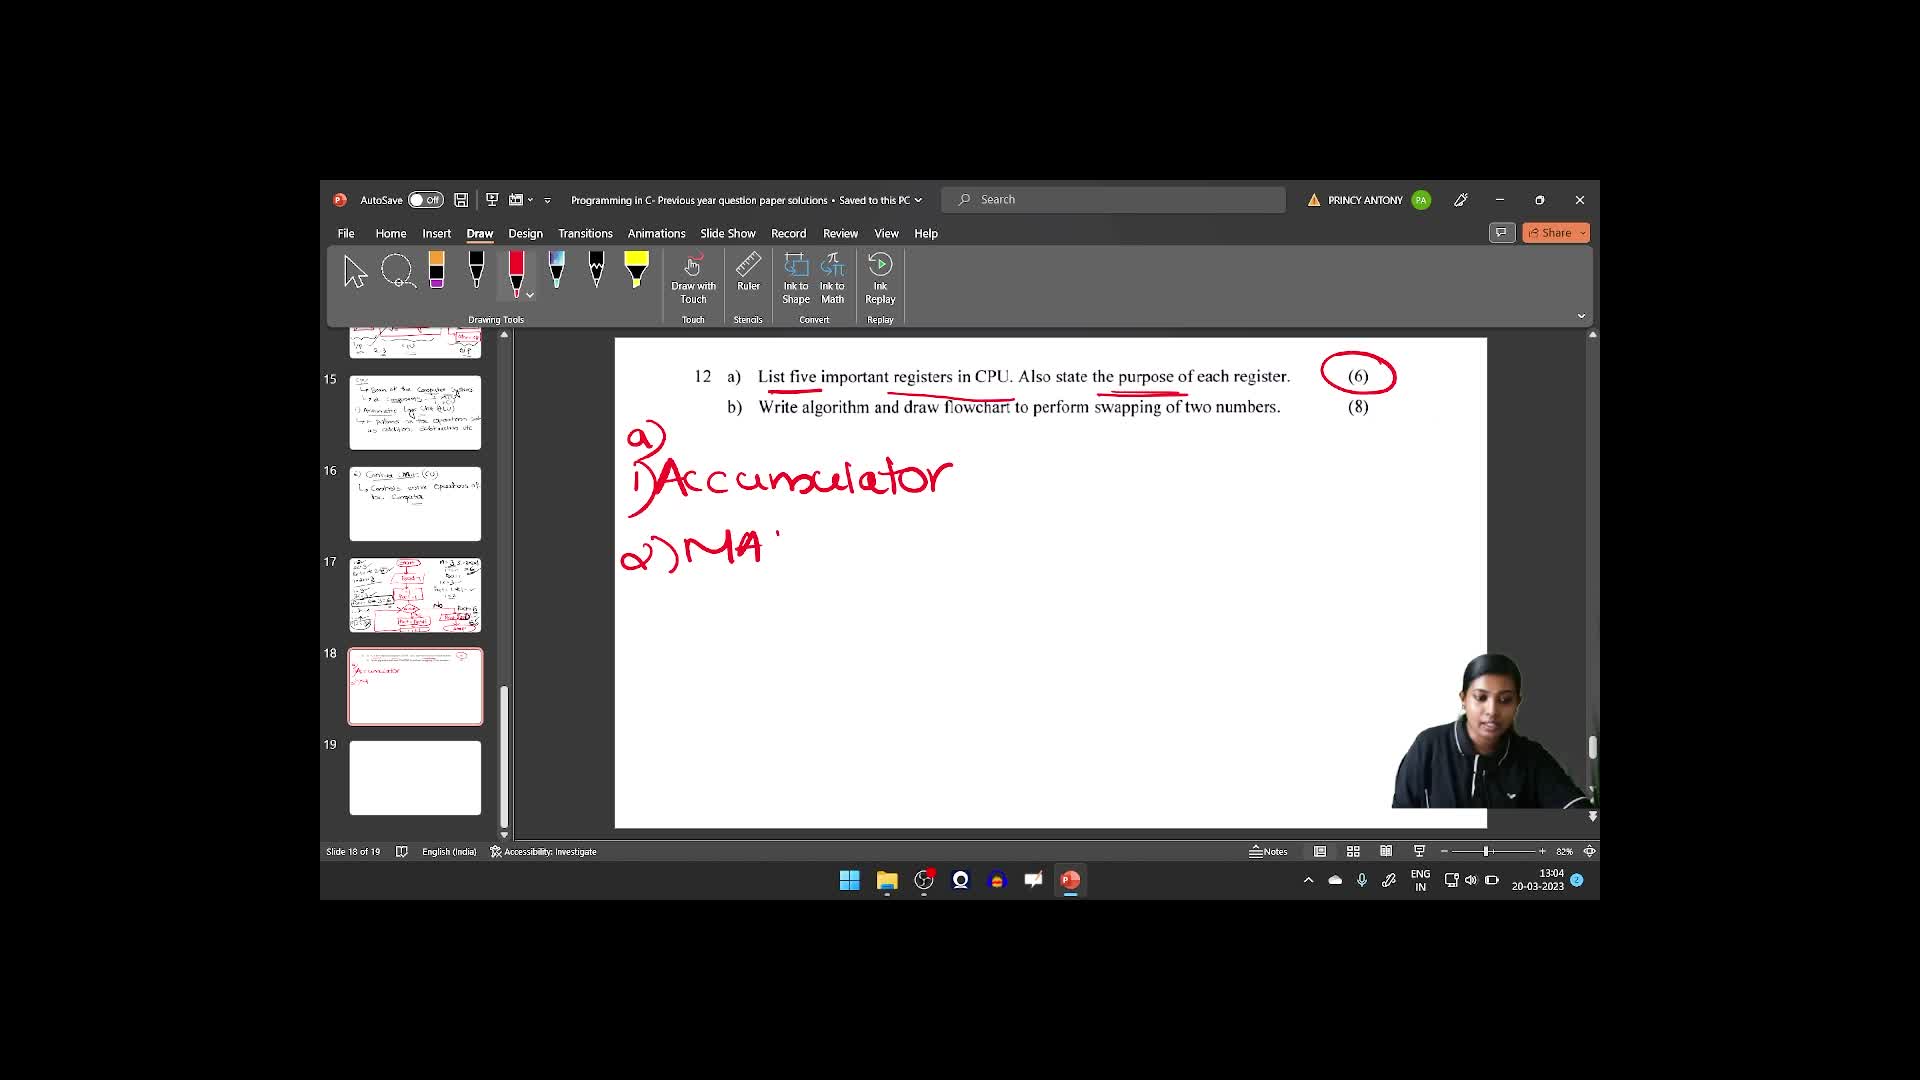Toggle the Notes pane
Image resolution: width=1920 pixels, height=1080 pixels.
(x=1268, y=852)
